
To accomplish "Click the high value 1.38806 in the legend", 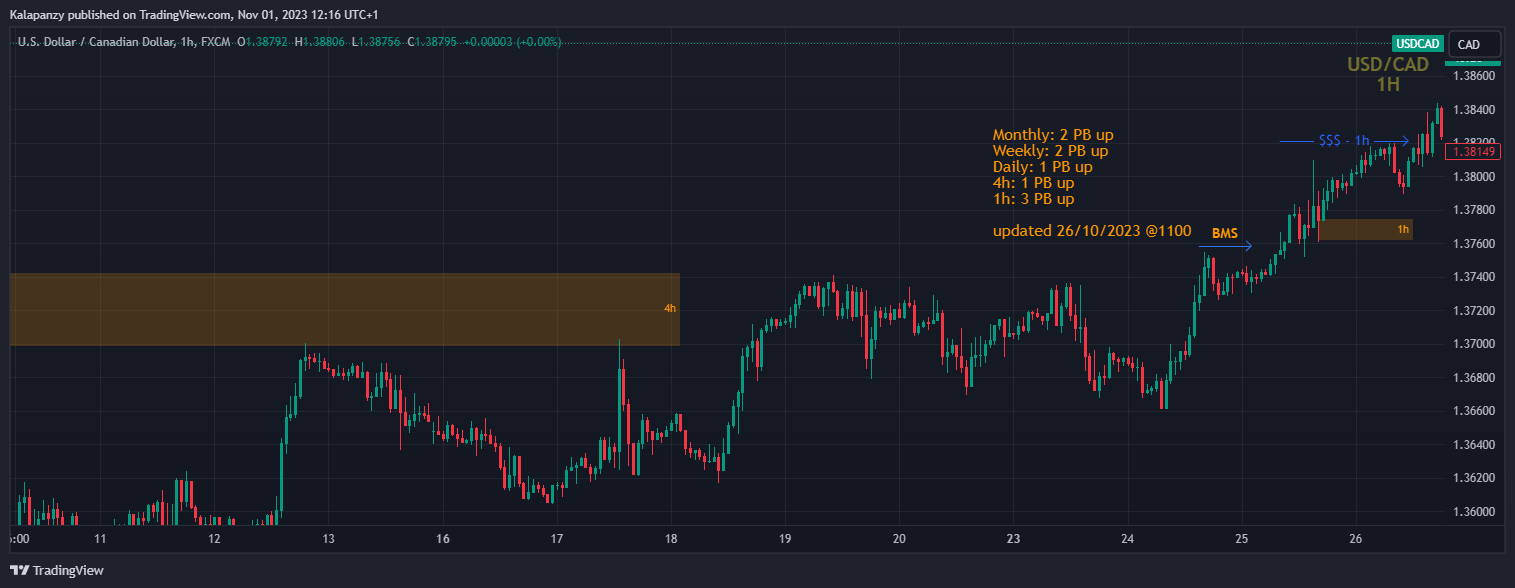I will point(324,42).
